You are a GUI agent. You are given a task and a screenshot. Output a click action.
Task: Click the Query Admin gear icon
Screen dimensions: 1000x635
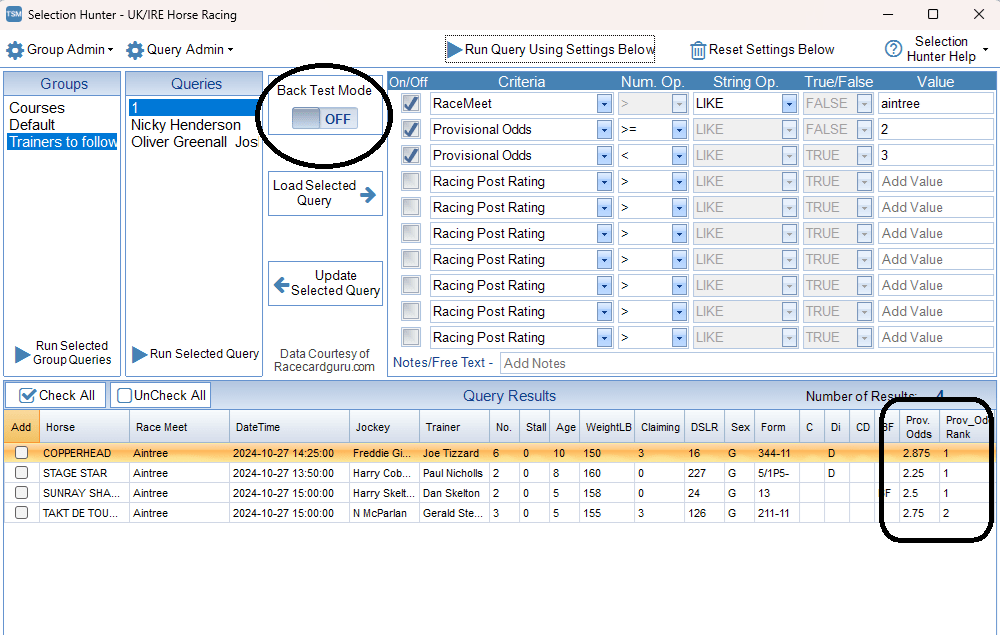(x=135, y=50)
